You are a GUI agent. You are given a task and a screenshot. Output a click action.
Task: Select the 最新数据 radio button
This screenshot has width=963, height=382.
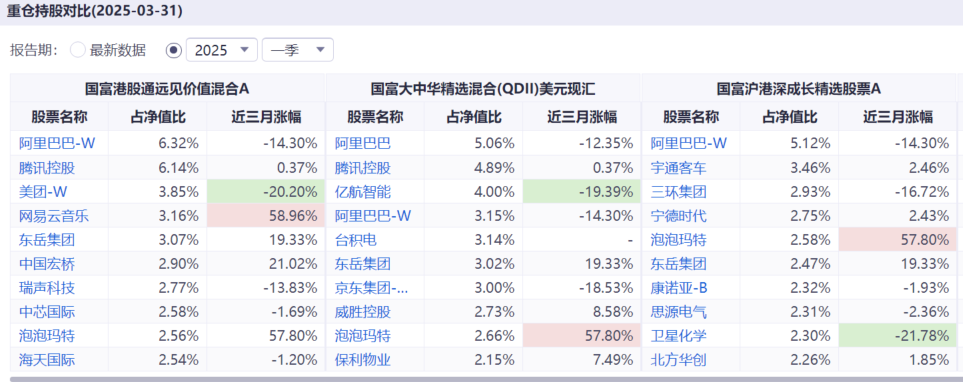(x=78, y=50)
